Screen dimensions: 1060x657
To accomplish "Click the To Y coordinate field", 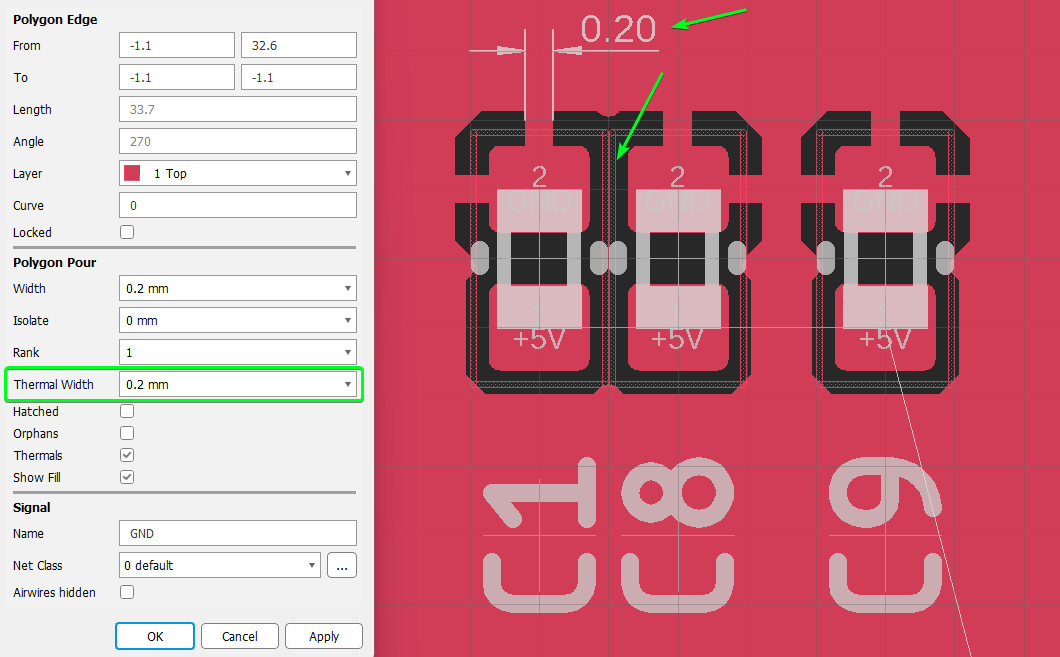I will click(x=299, y=77).
